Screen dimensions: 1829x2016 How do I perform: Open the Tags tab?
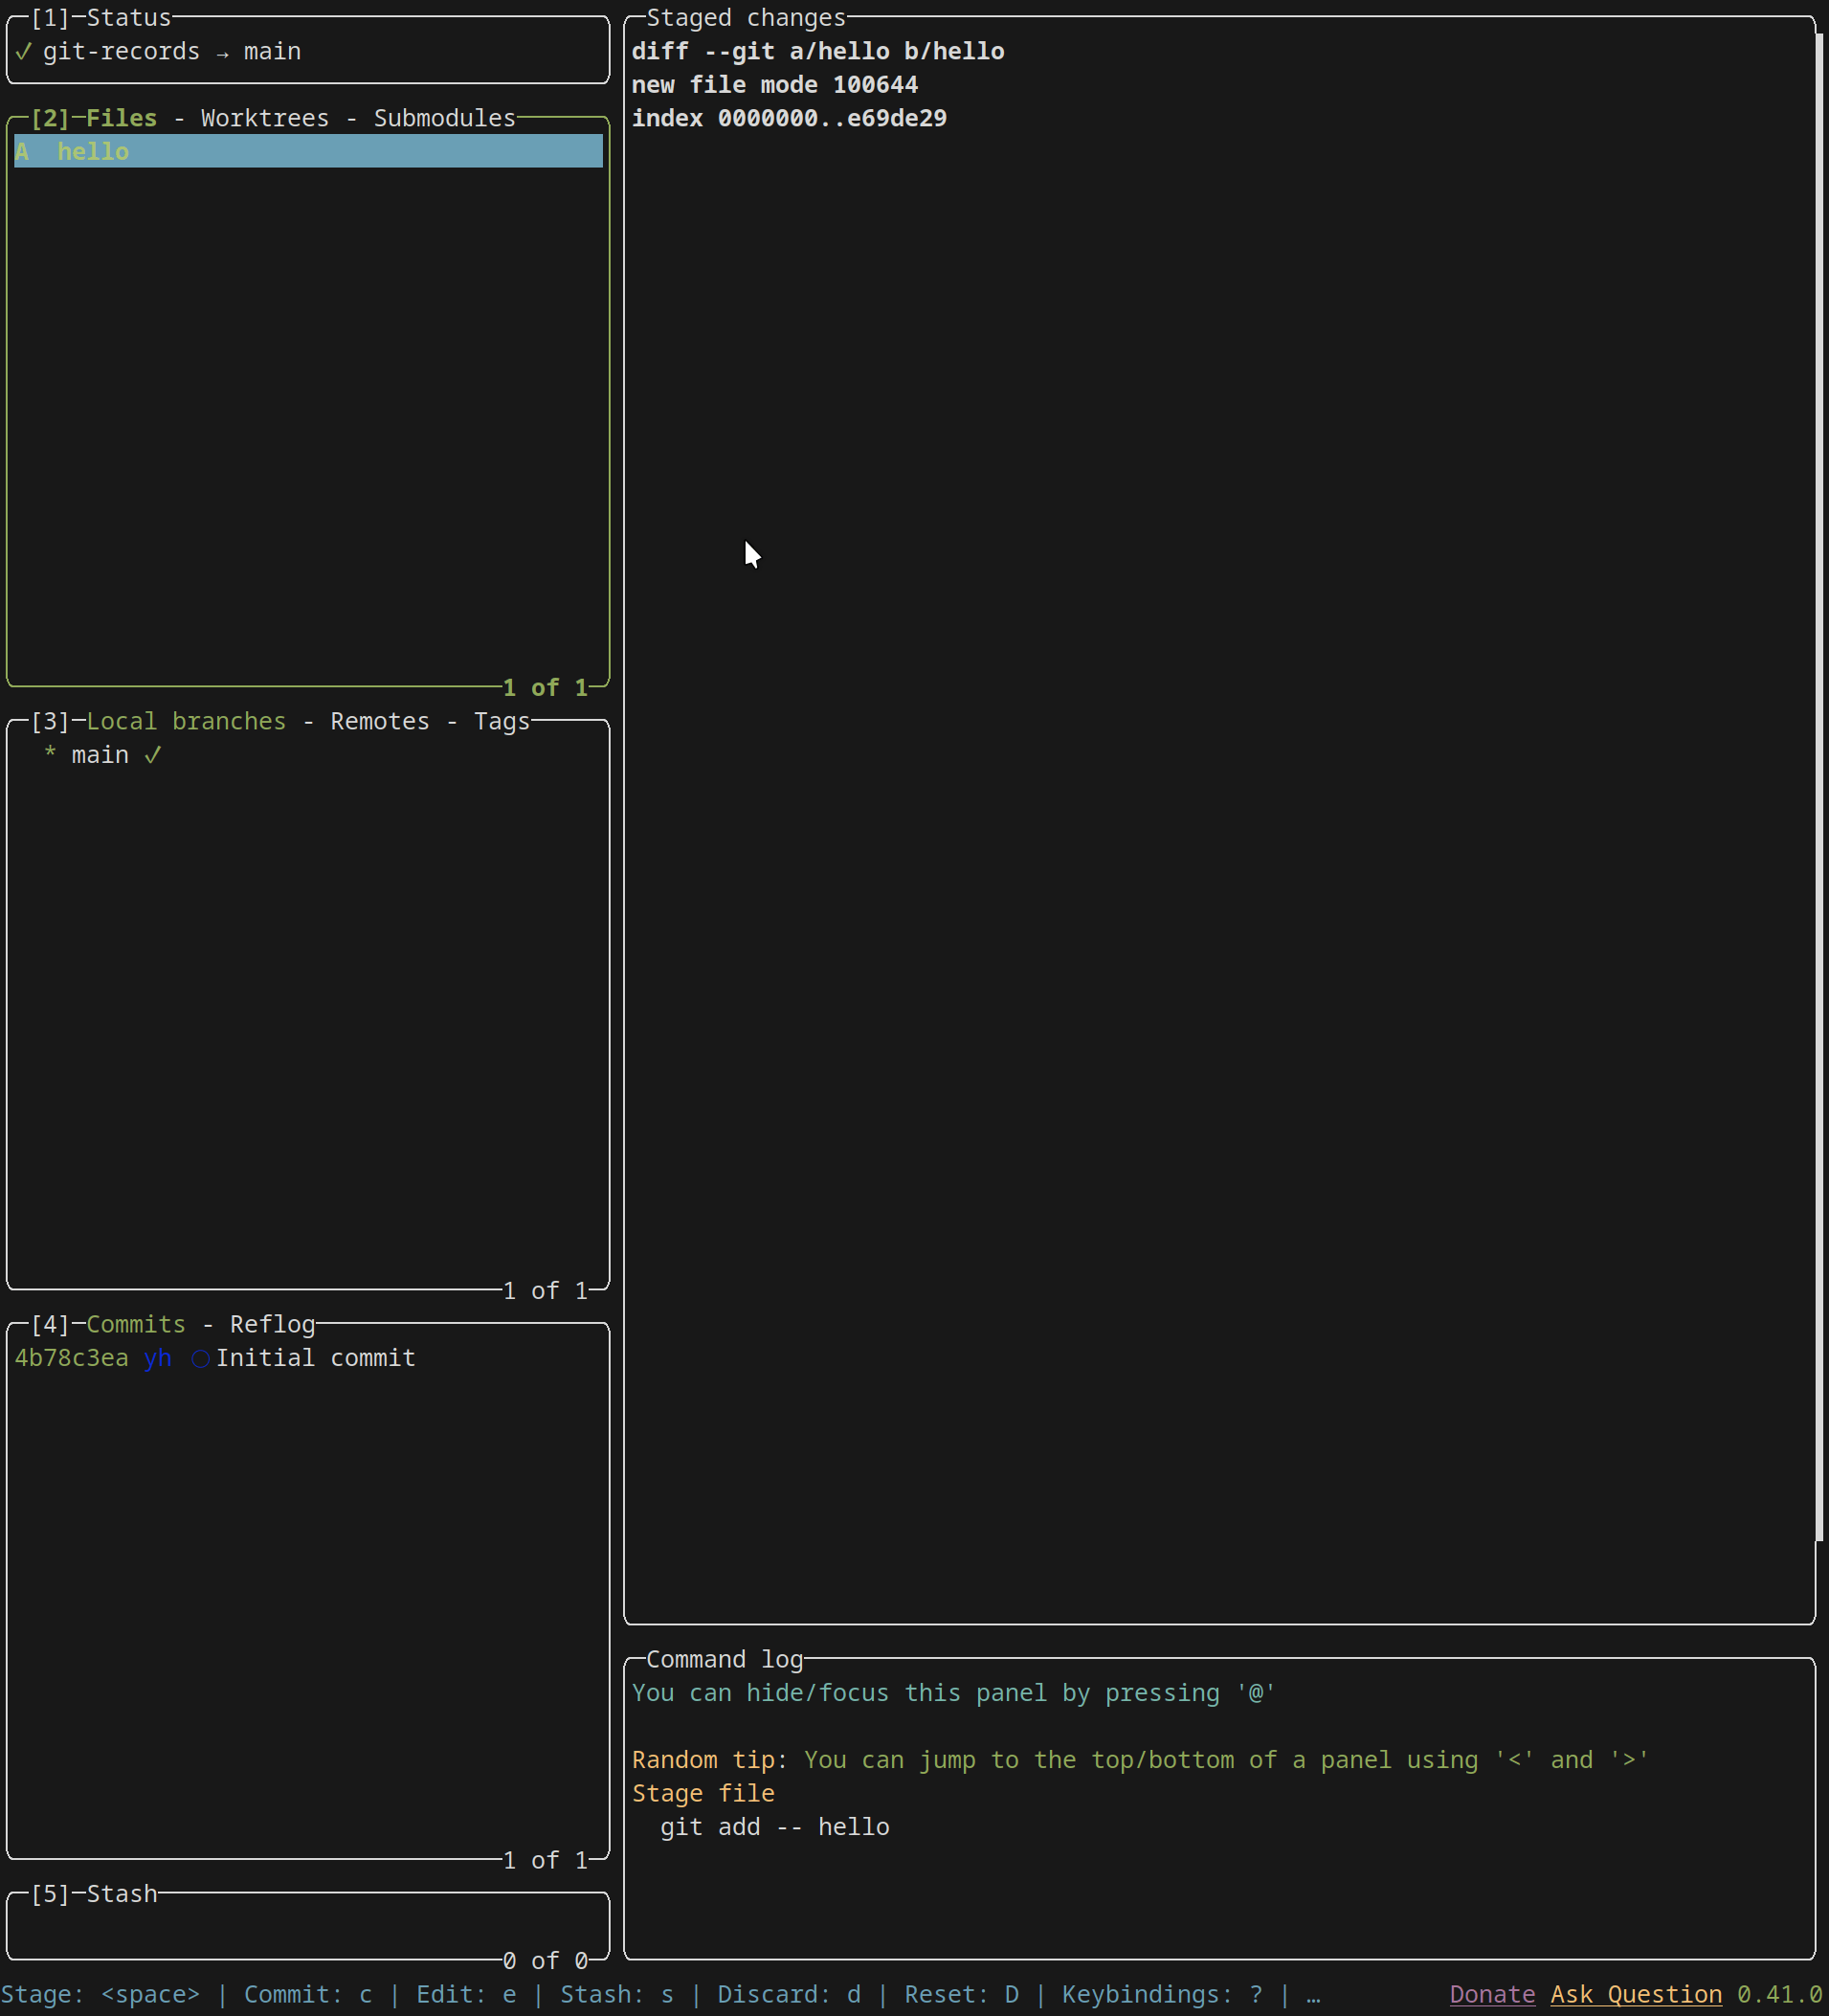[x=501, y=721]
